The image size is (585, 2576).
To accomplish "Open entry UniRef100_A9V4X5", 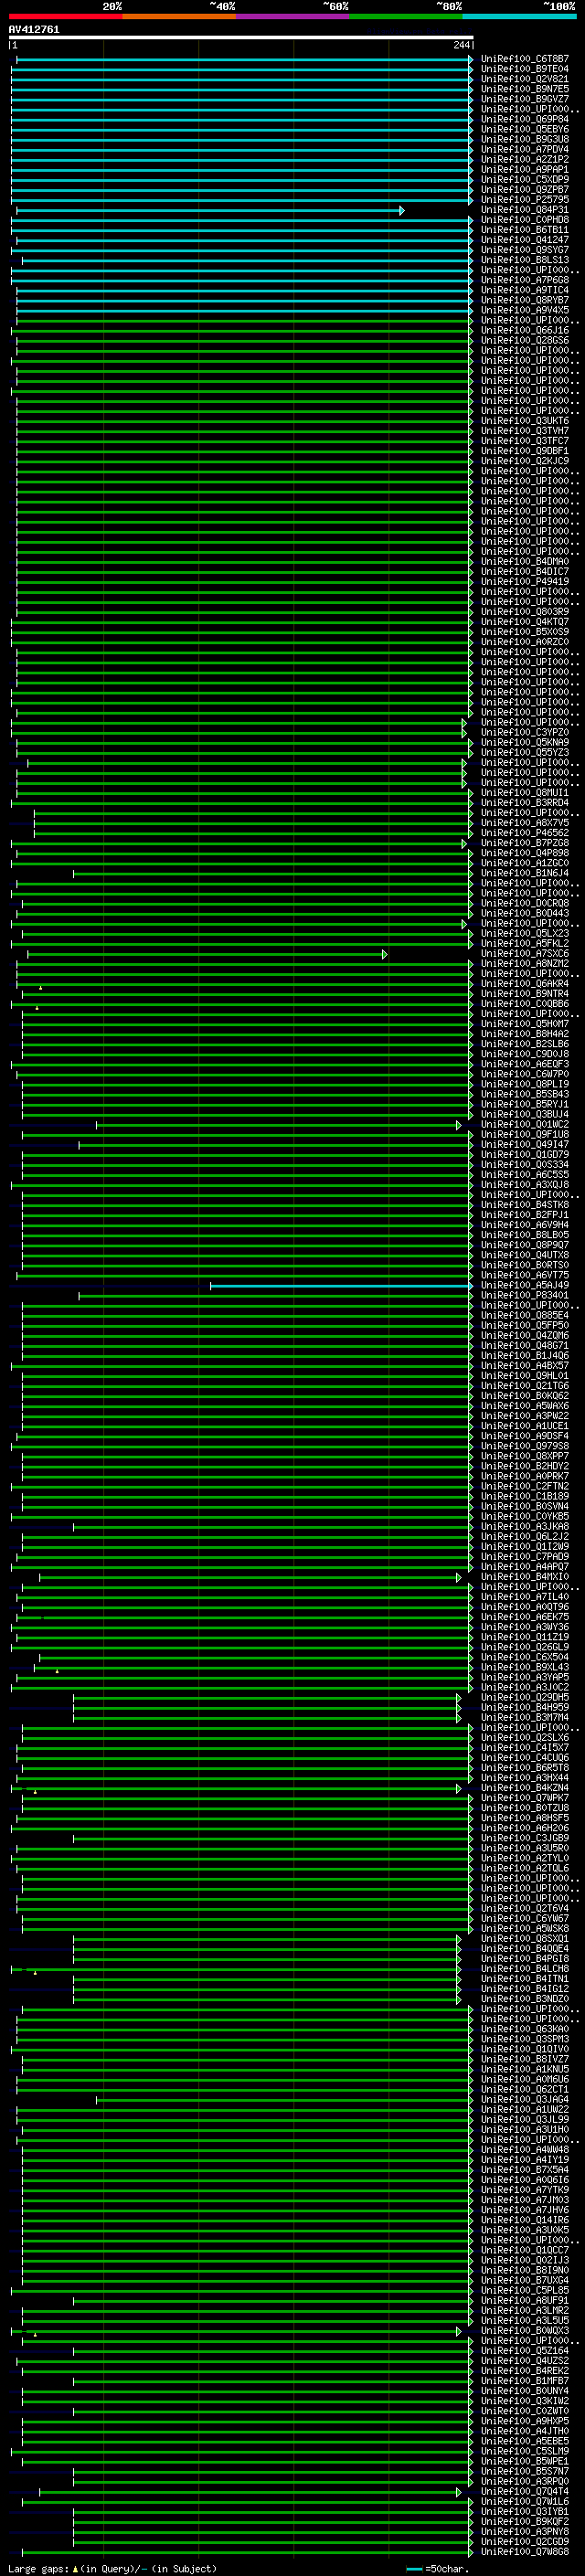I will tap(524, 310).
